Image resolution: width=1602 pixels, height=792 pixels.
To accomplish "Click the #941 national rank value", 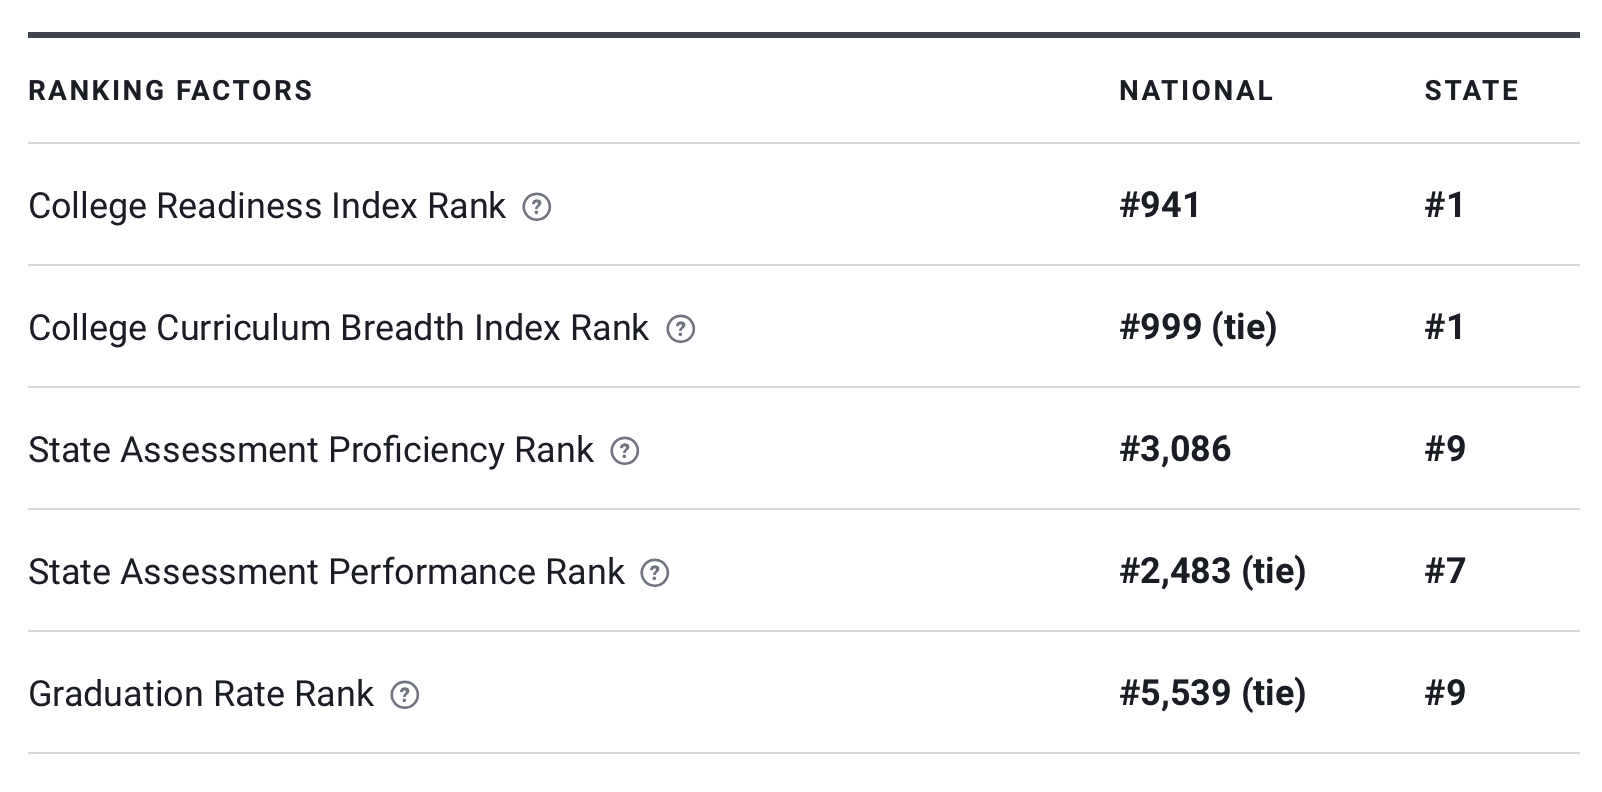I will click(1160, 205).
